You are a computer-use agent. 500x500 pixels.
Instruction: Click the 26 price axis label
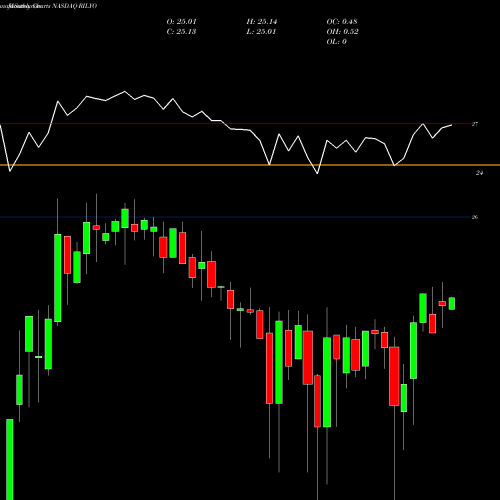pyautogui.click(x=475, y=217)
